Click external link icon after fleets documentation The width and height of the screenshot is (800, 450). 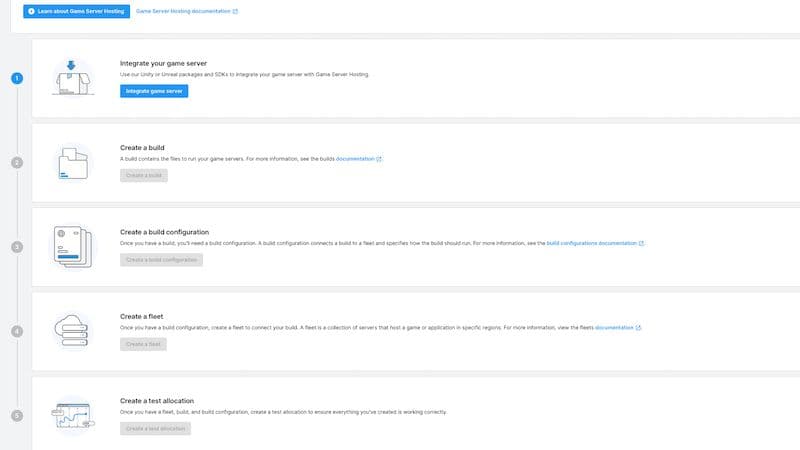tap(638, 328)
